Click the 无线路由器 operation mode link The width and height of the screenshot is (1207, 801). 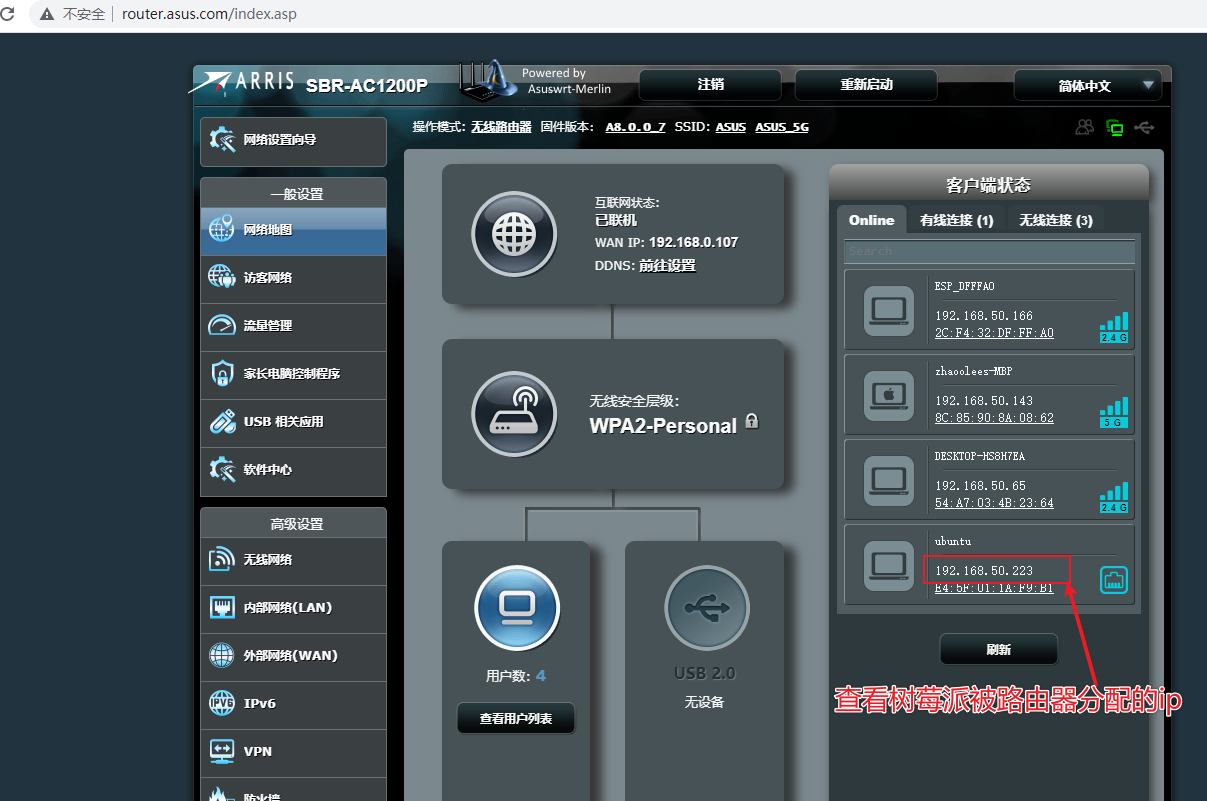(501, 128)
